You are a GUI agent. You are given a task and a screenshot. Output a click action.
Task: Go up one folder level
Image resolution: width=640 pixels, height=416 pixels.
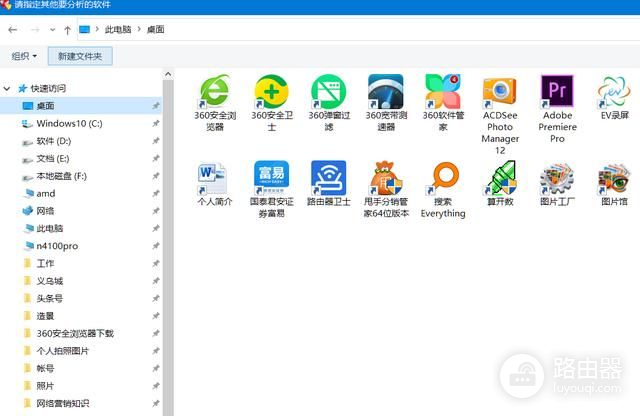pyautogui.click(x=67, y=30)
